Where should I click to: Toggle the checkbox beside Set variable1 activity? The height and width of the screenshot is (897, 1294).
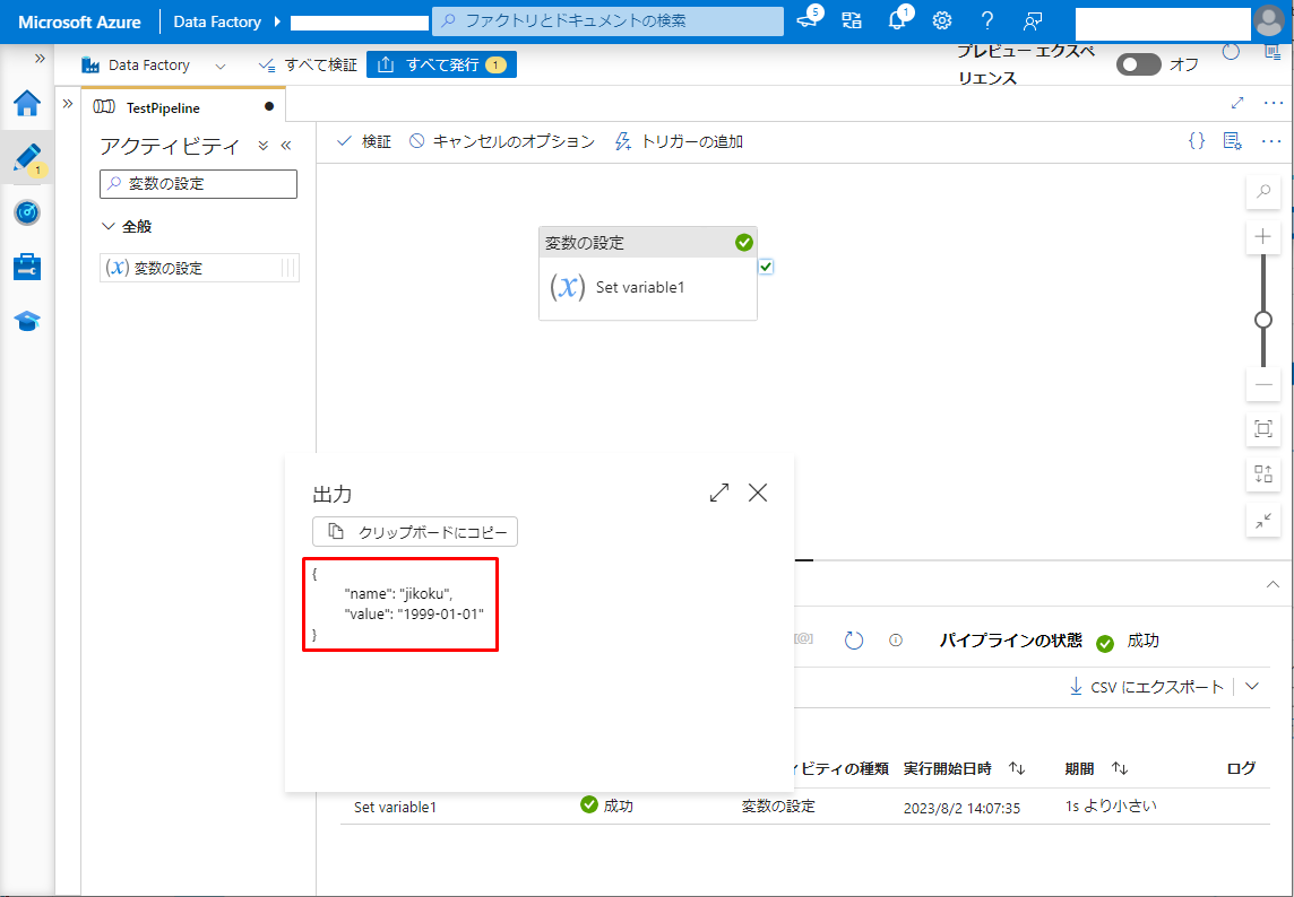point(766,267)
